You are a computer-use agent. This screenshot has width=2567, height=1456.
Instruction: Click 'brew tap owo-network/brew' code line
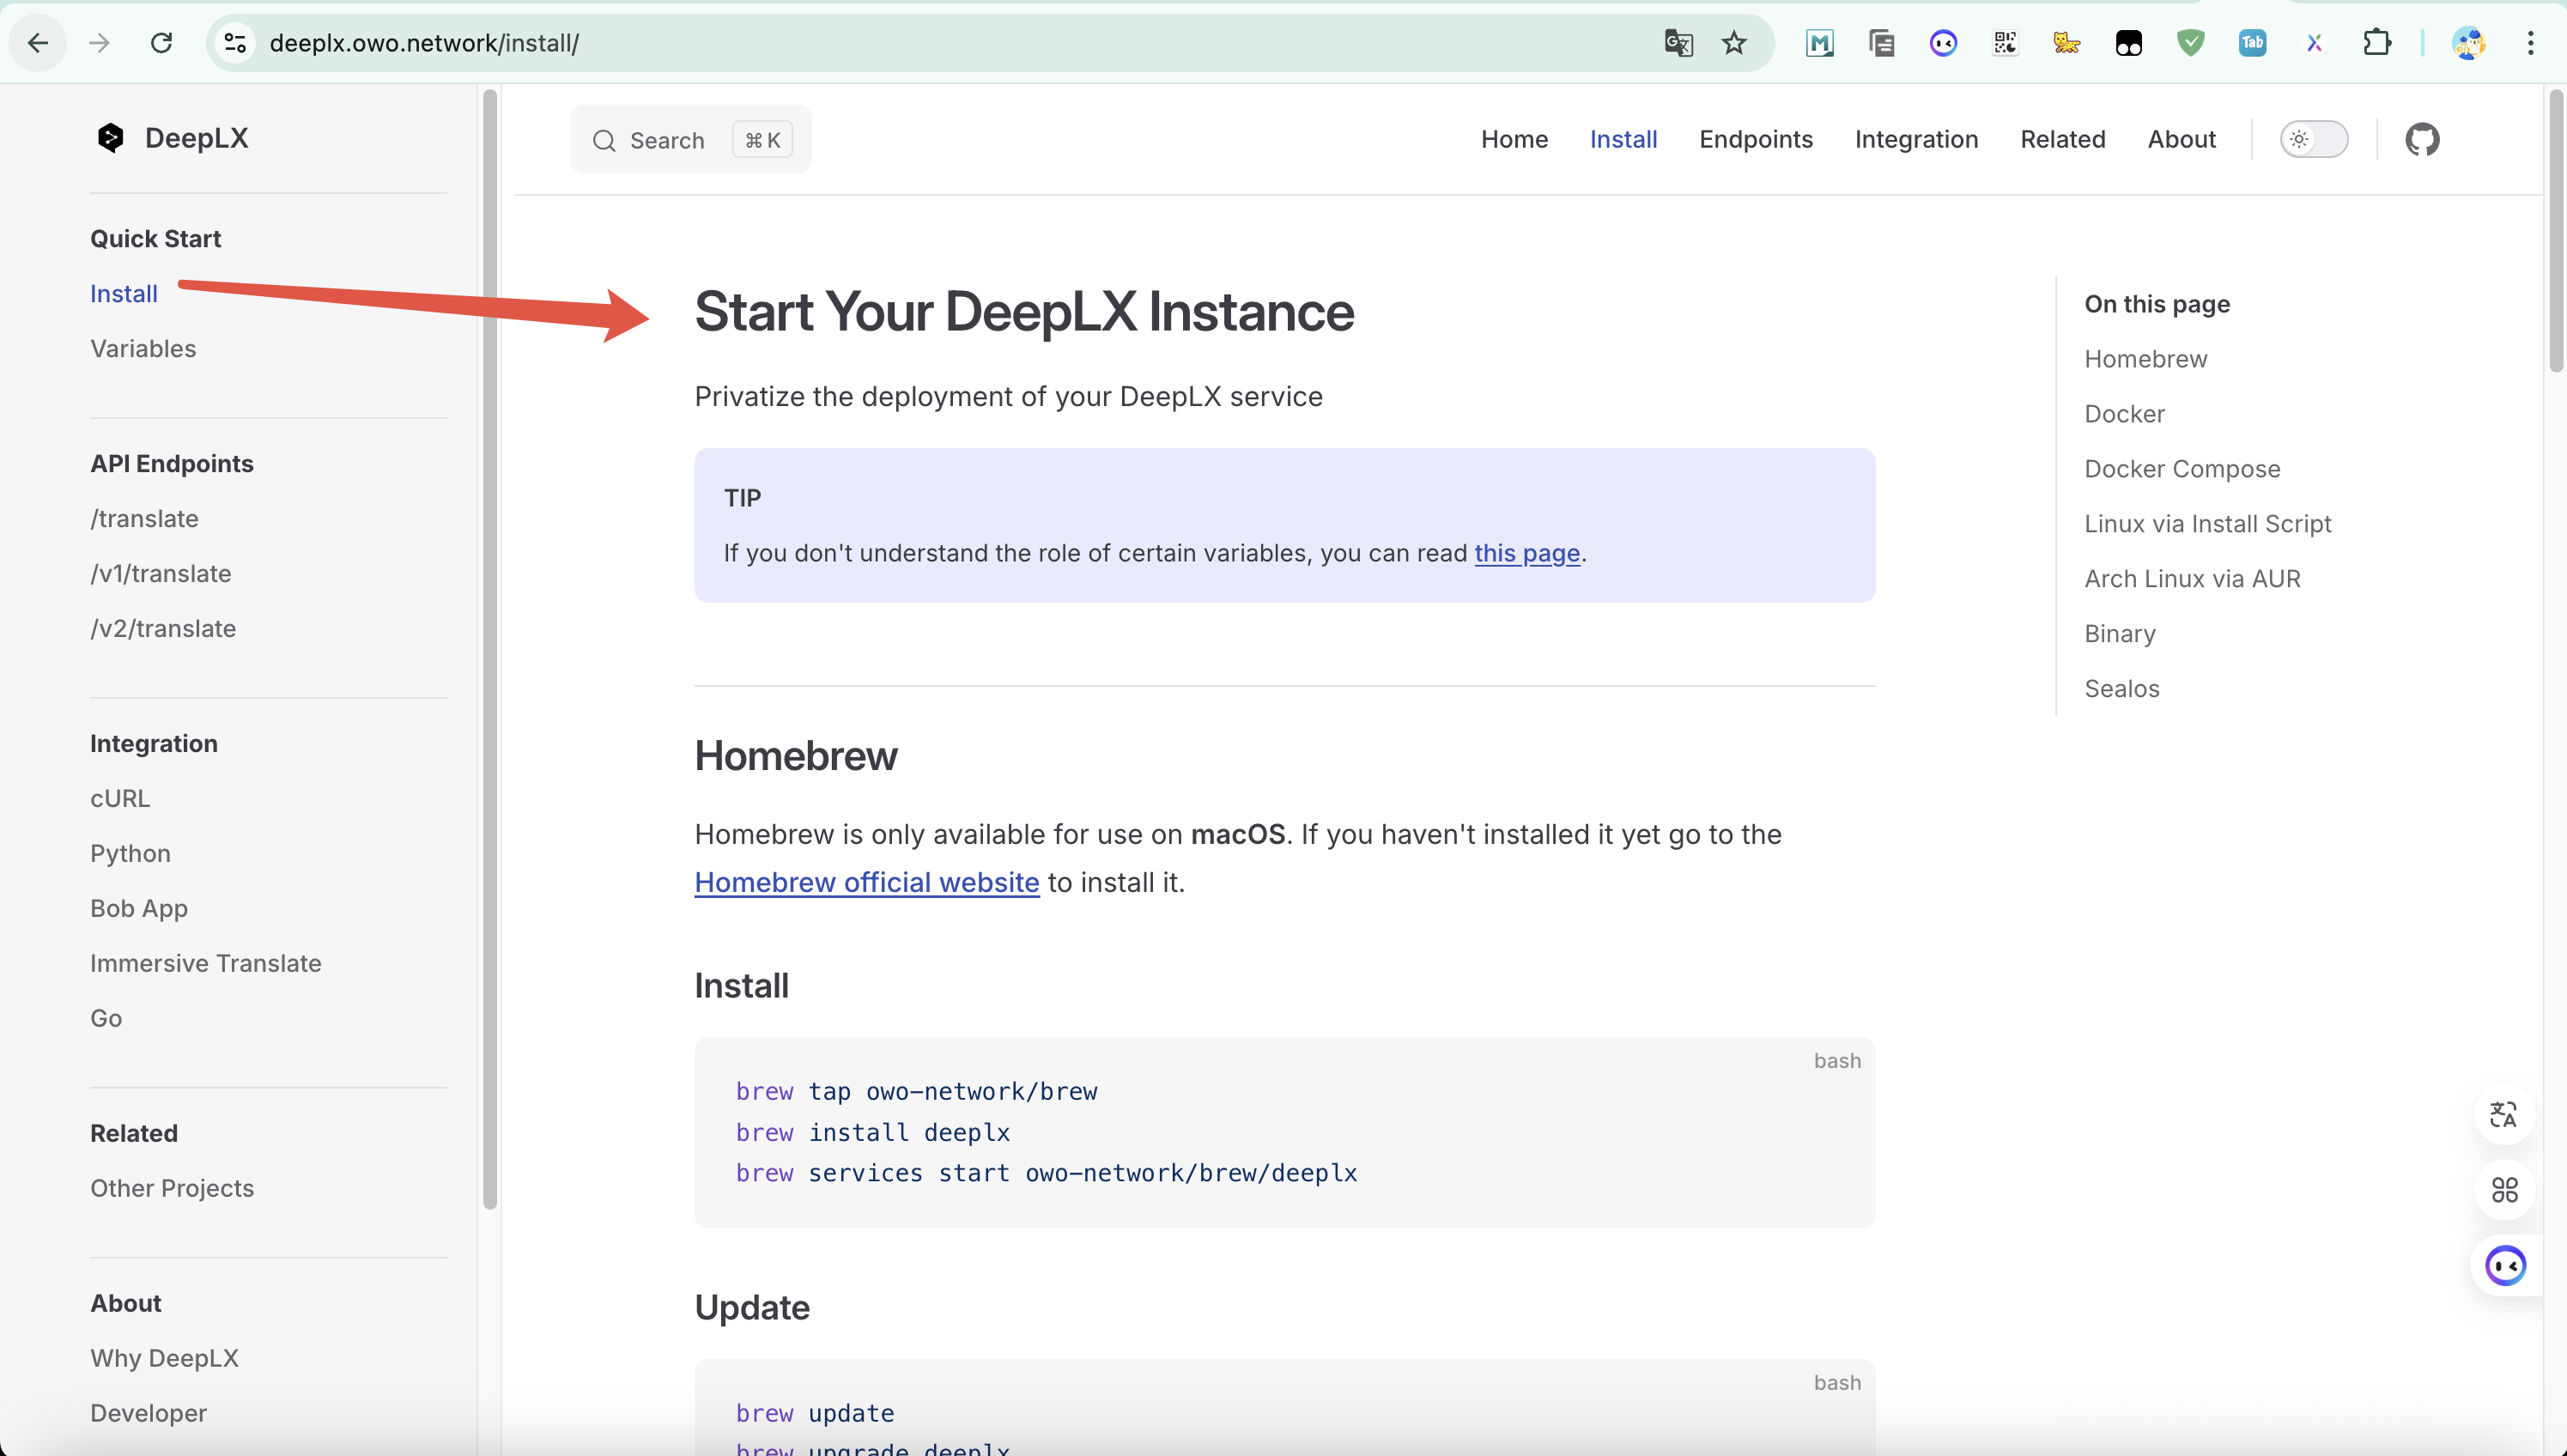point(916,1091)
